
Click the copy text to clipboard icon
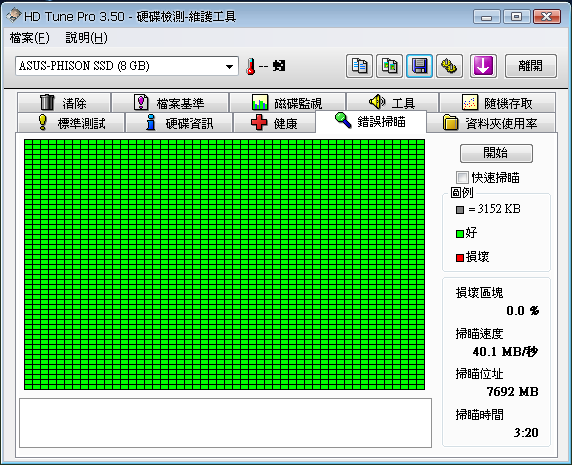tap(359, 66)
